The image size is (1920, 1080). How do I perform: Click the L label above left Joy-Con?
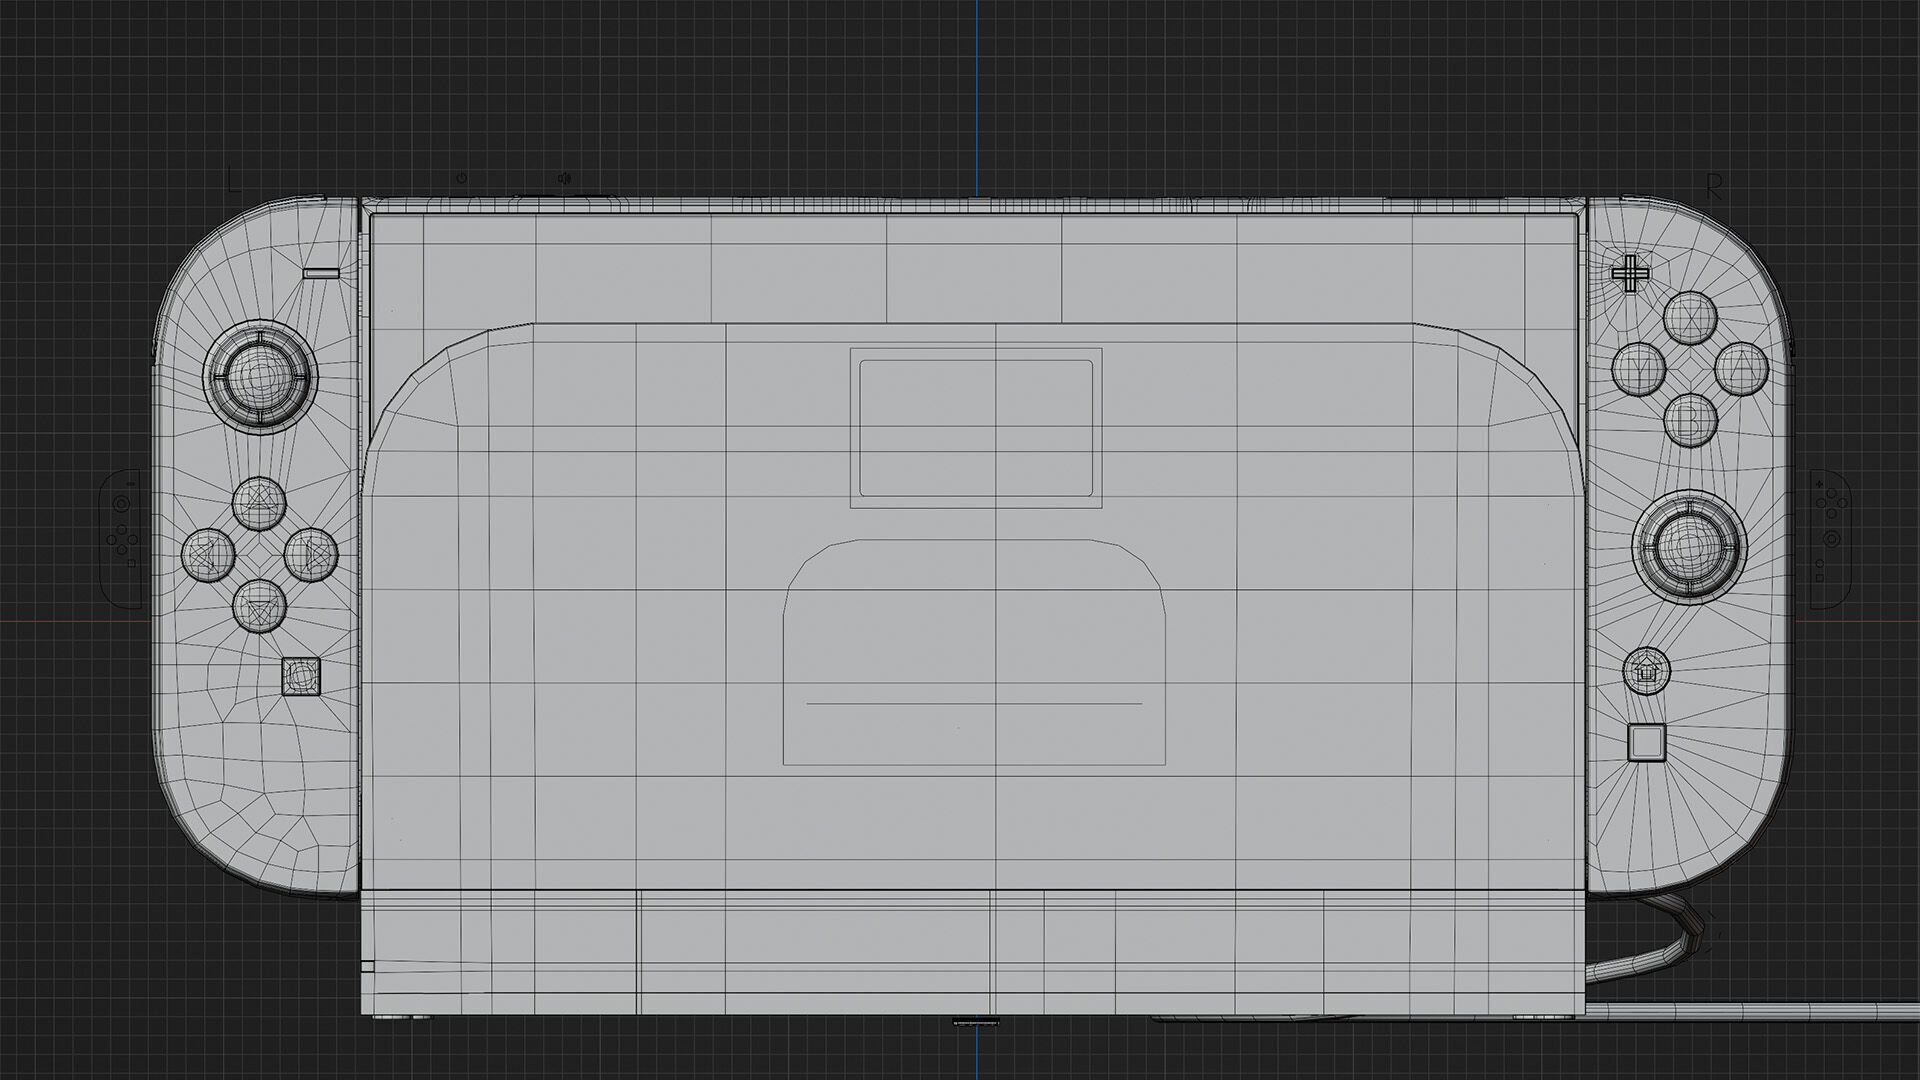click(x=234, y=180)
